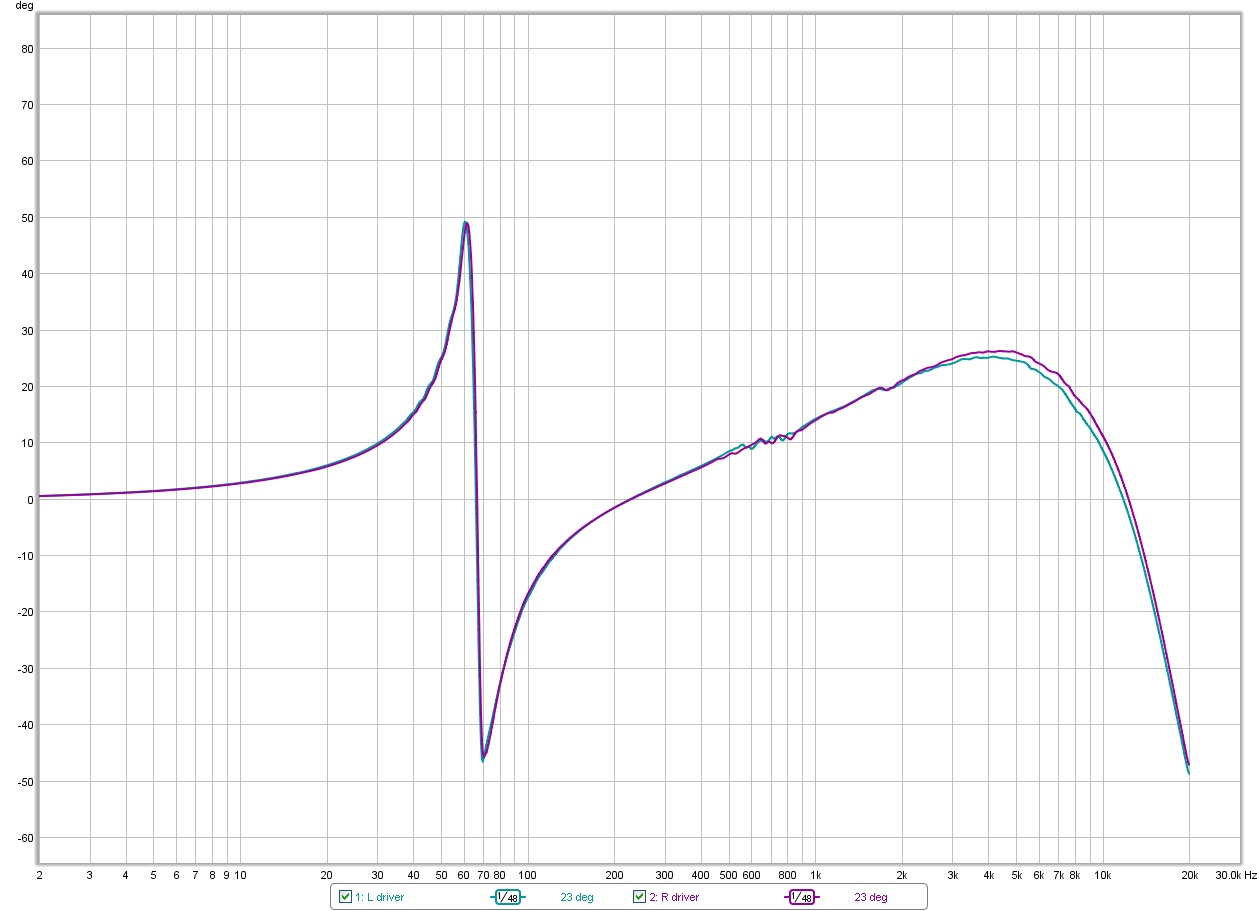Uncheck the 1: L driver trace checkbox
The image size is (1259, 911).
coord(345,897)
